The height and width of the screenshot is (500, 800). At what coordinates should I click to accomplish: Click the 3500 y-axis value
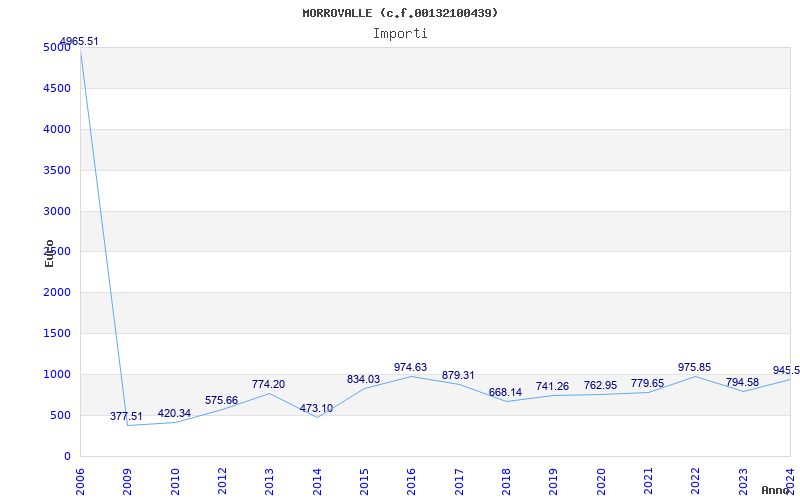click(x=57, y=170)
